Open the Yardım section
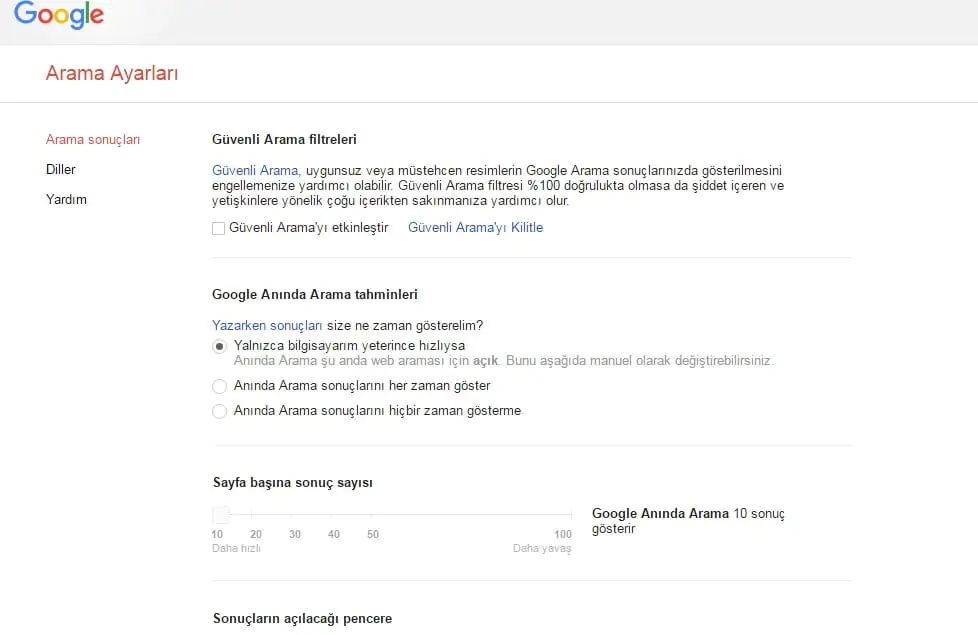Screen dimensions: 978x635 pos(66,199)
